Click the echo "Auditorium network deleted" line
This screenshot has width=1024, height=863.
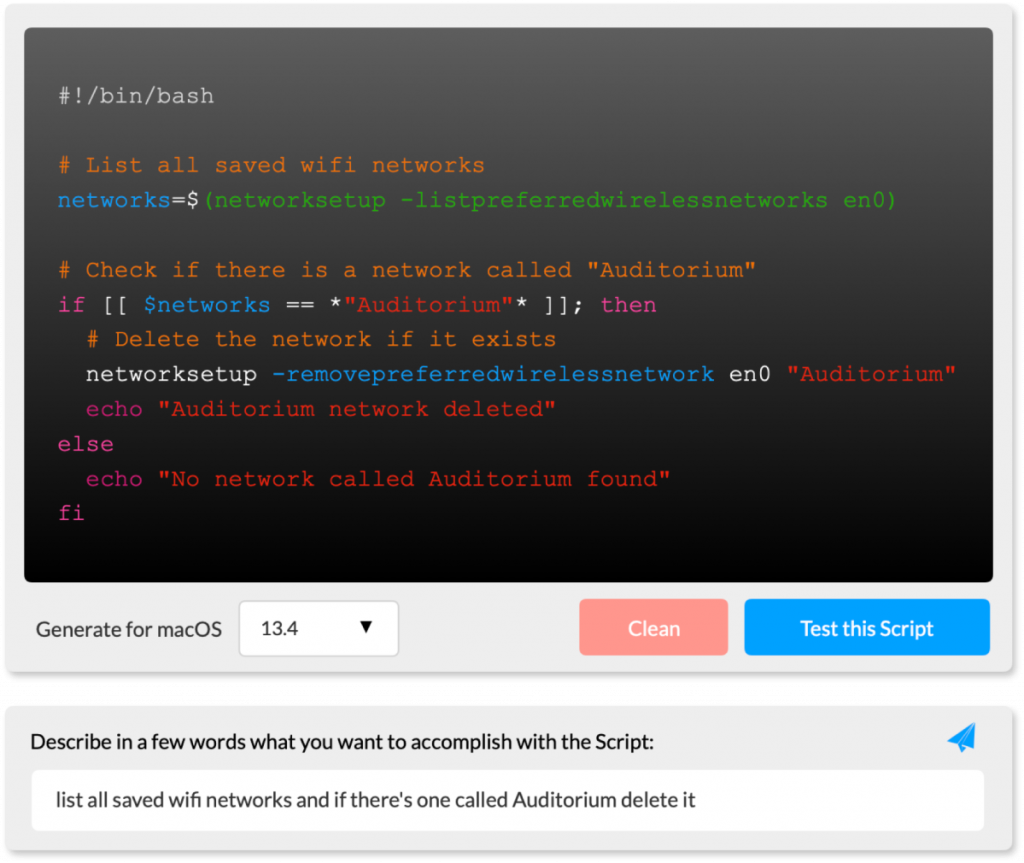(x=320, y=409)
